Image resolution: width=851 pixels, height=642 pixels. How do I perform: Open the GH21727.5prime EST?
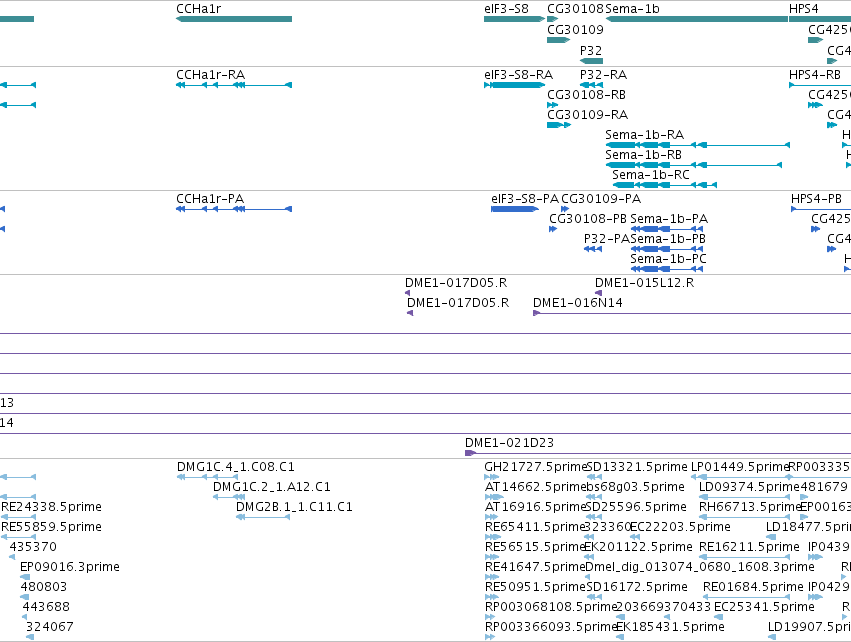(491, 477)
